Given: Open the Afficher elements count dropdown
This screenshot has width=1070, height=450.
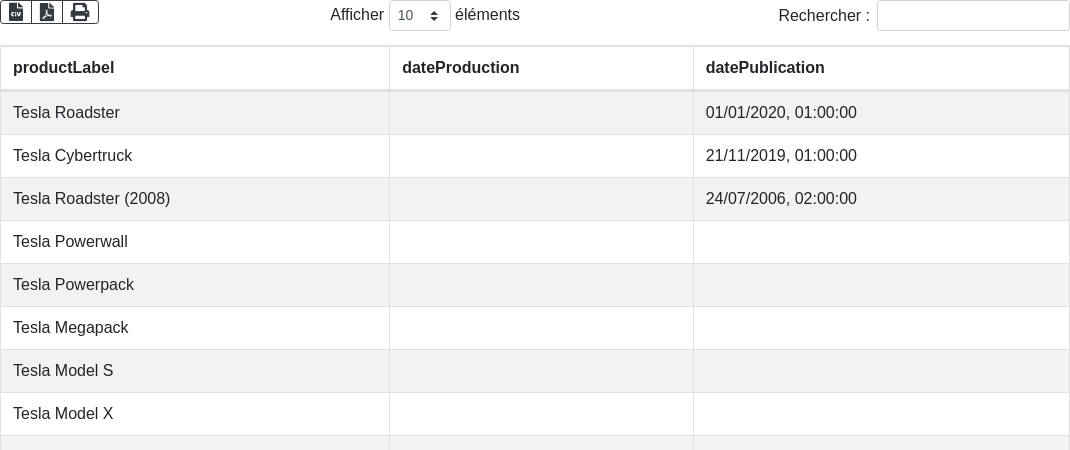Looking at the screenshot, I should click(419, 16).
